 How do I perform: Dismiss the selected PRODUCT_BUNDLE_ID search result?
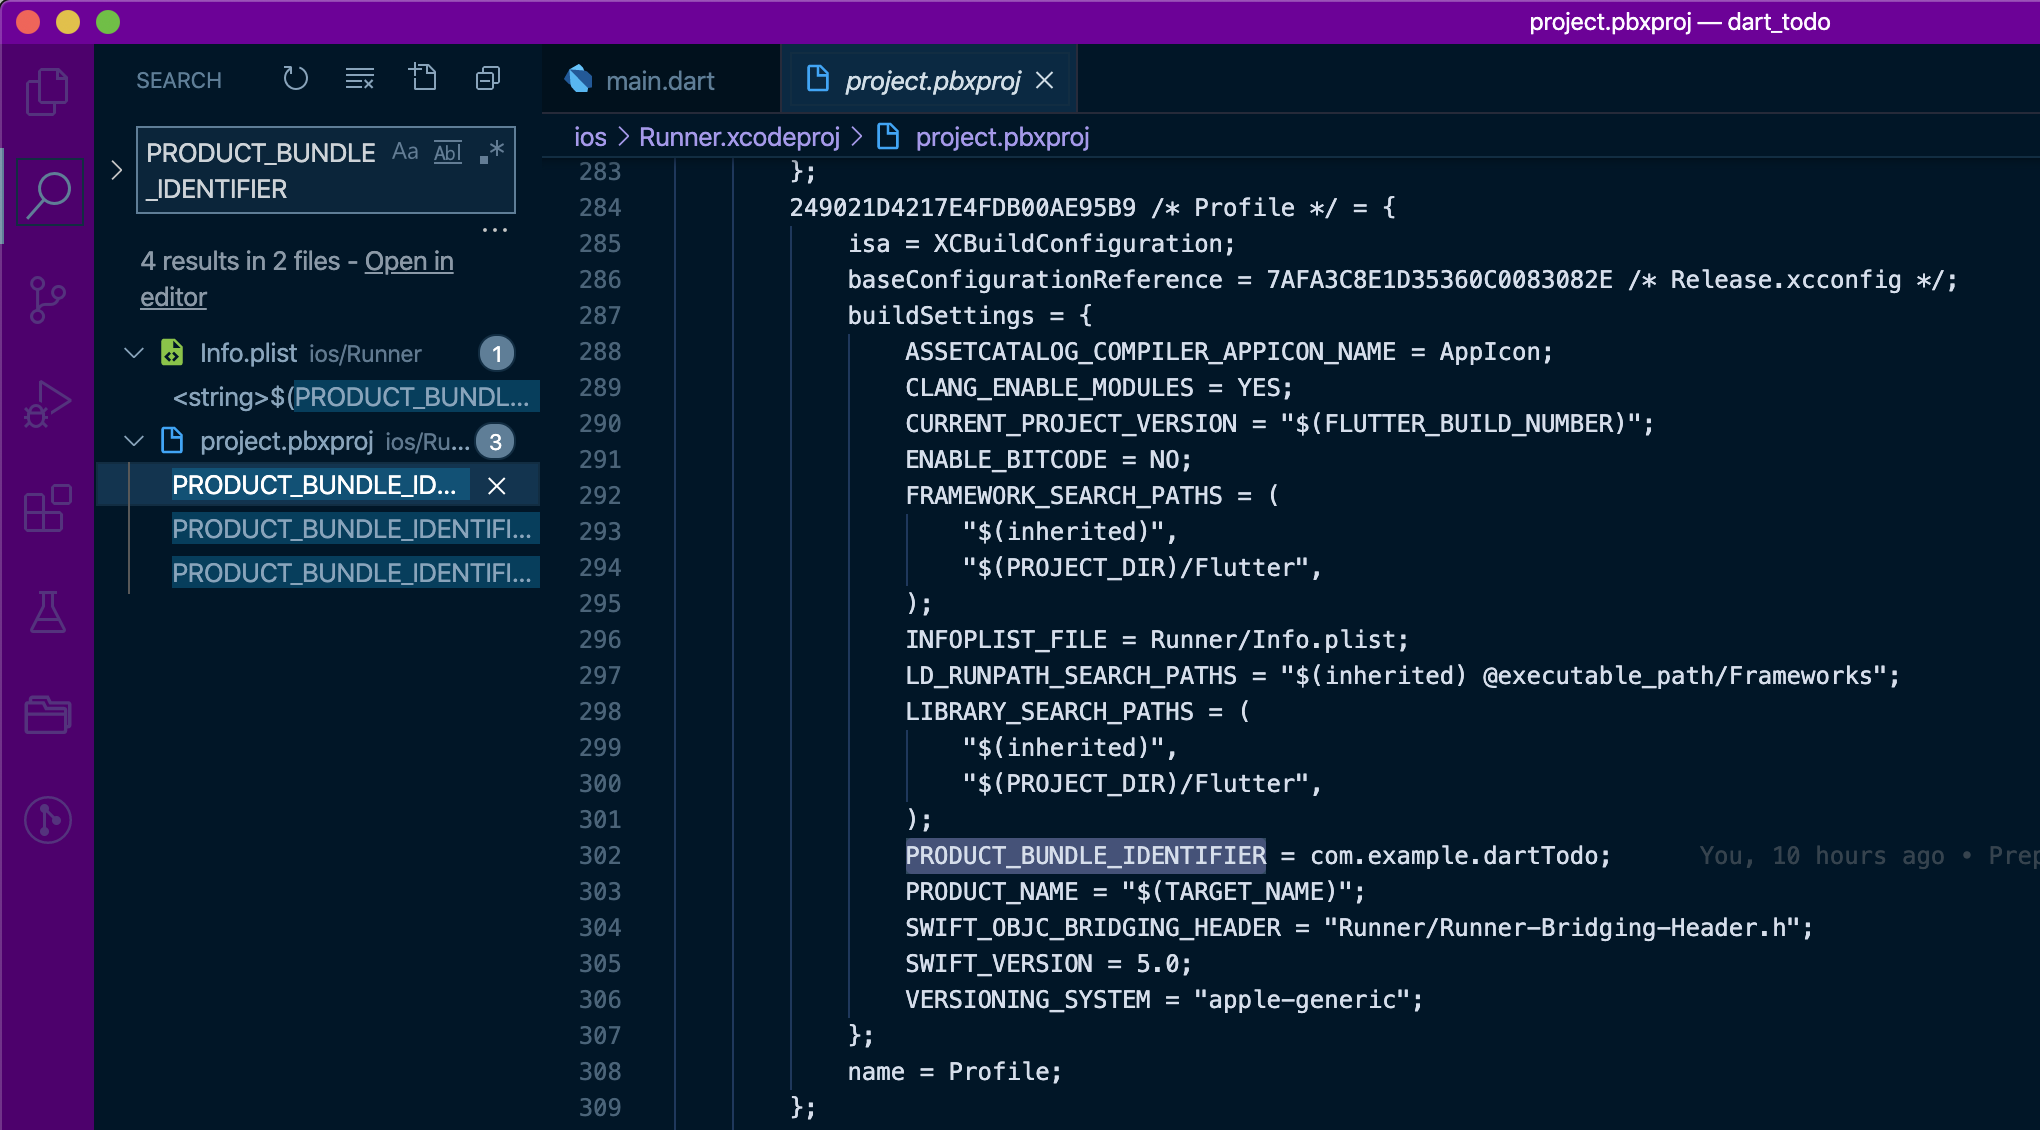click(x=496, y=486)
